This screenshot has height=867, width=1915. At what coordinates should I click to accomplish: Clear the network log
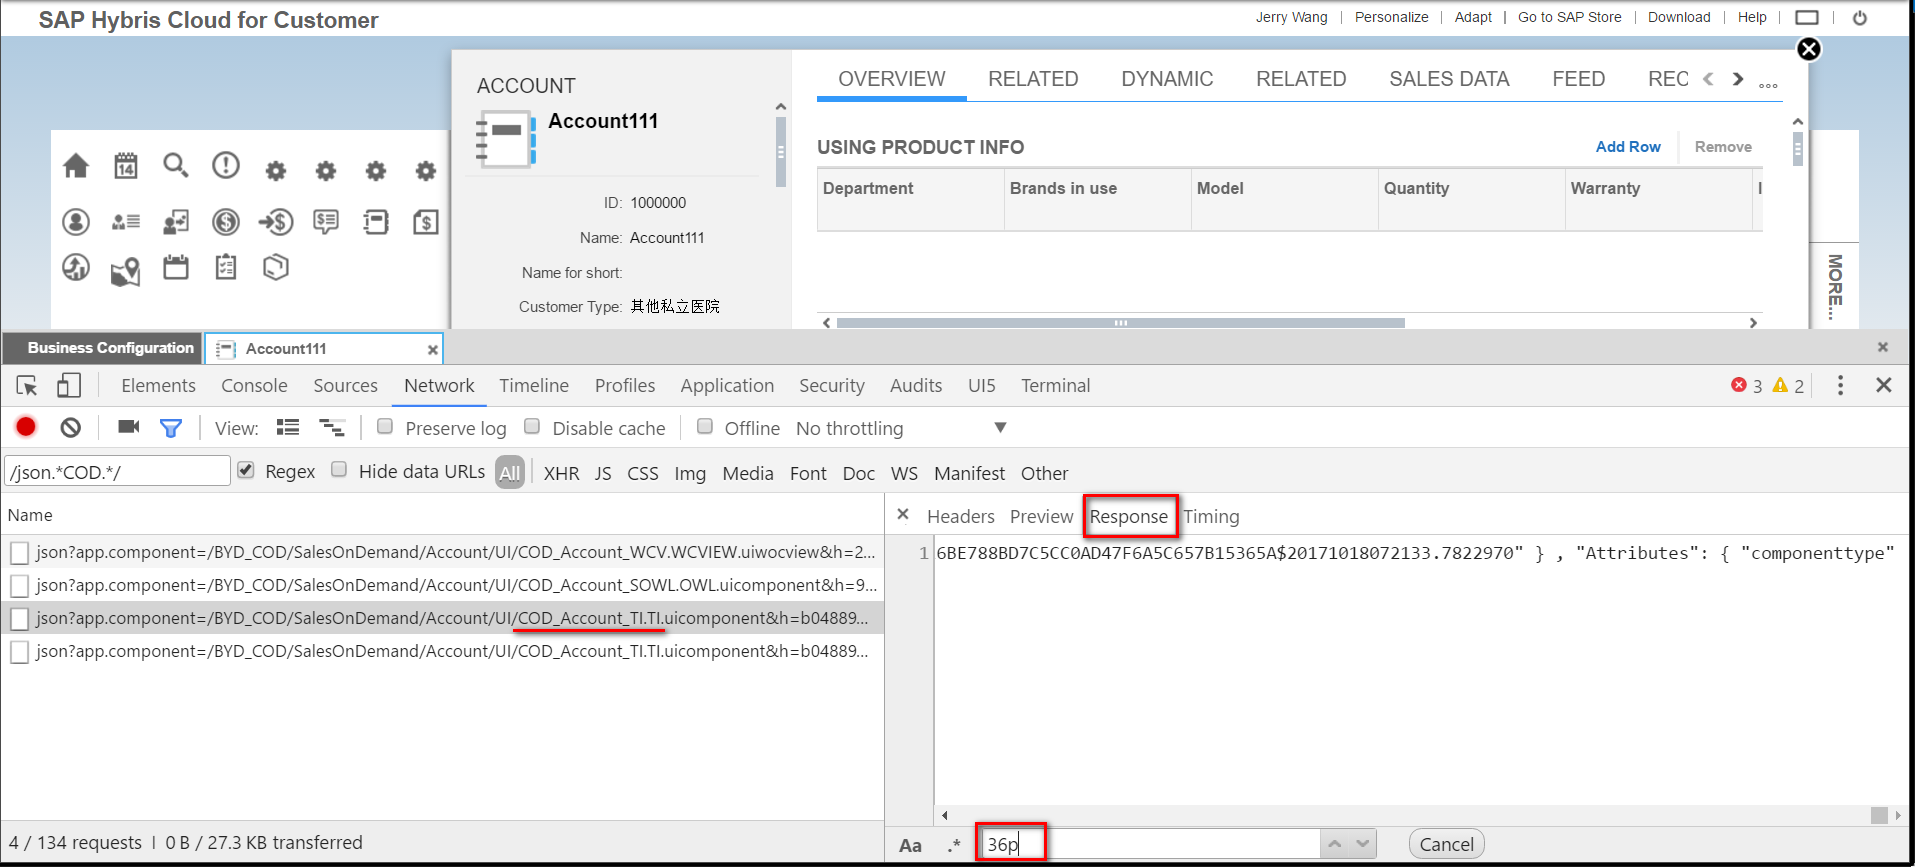click(x=70, y=428)
